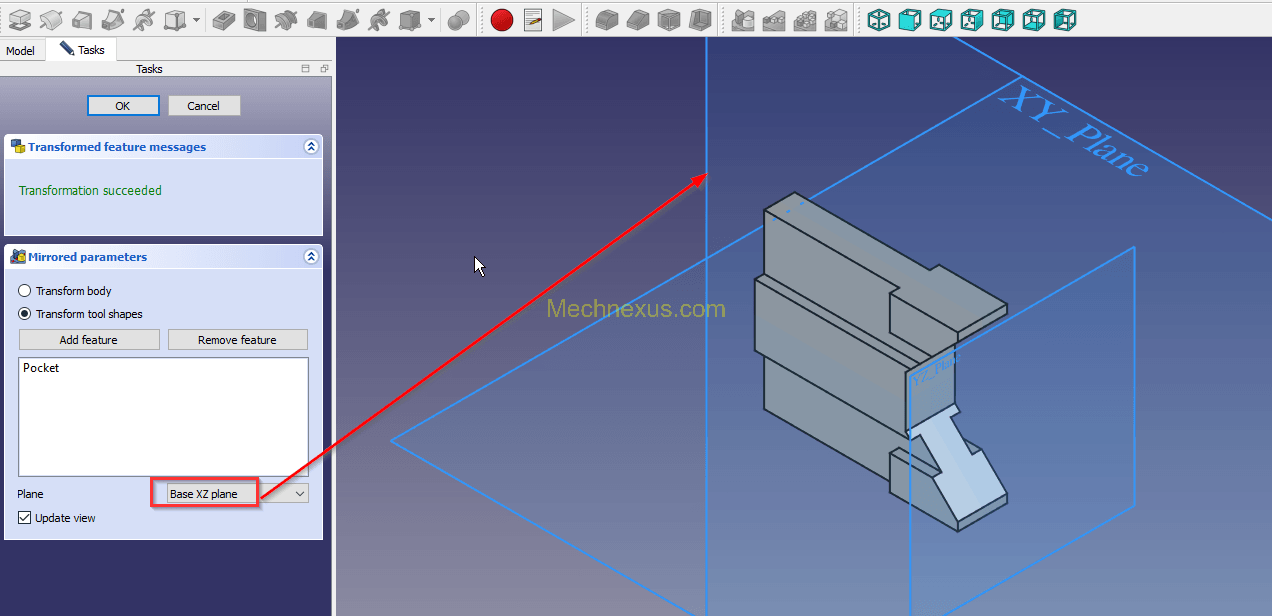Click OK to confirm the mirror
Viewport: 1272px width, 616px height.
(x=123, y=106)
